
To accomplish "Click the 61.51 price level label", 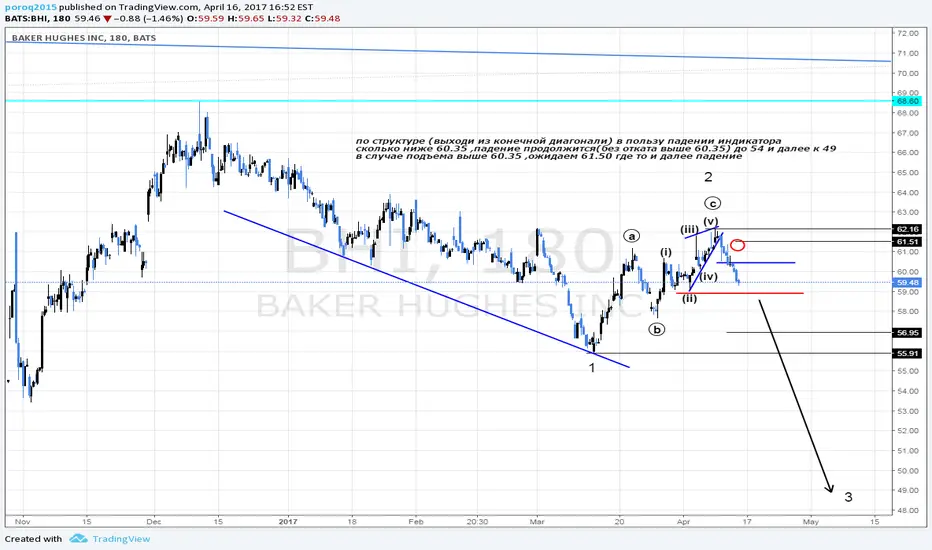I will [x=908, y=242].
